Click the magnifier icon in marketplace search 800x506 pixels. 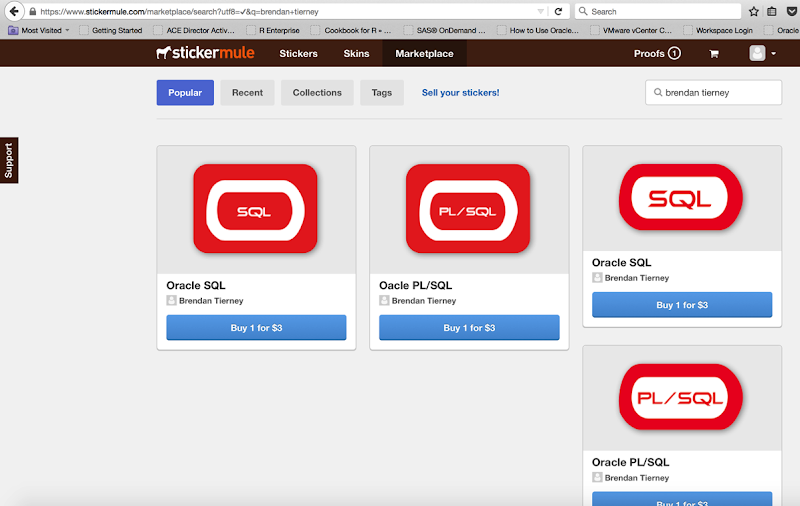[x=658, y=92]
